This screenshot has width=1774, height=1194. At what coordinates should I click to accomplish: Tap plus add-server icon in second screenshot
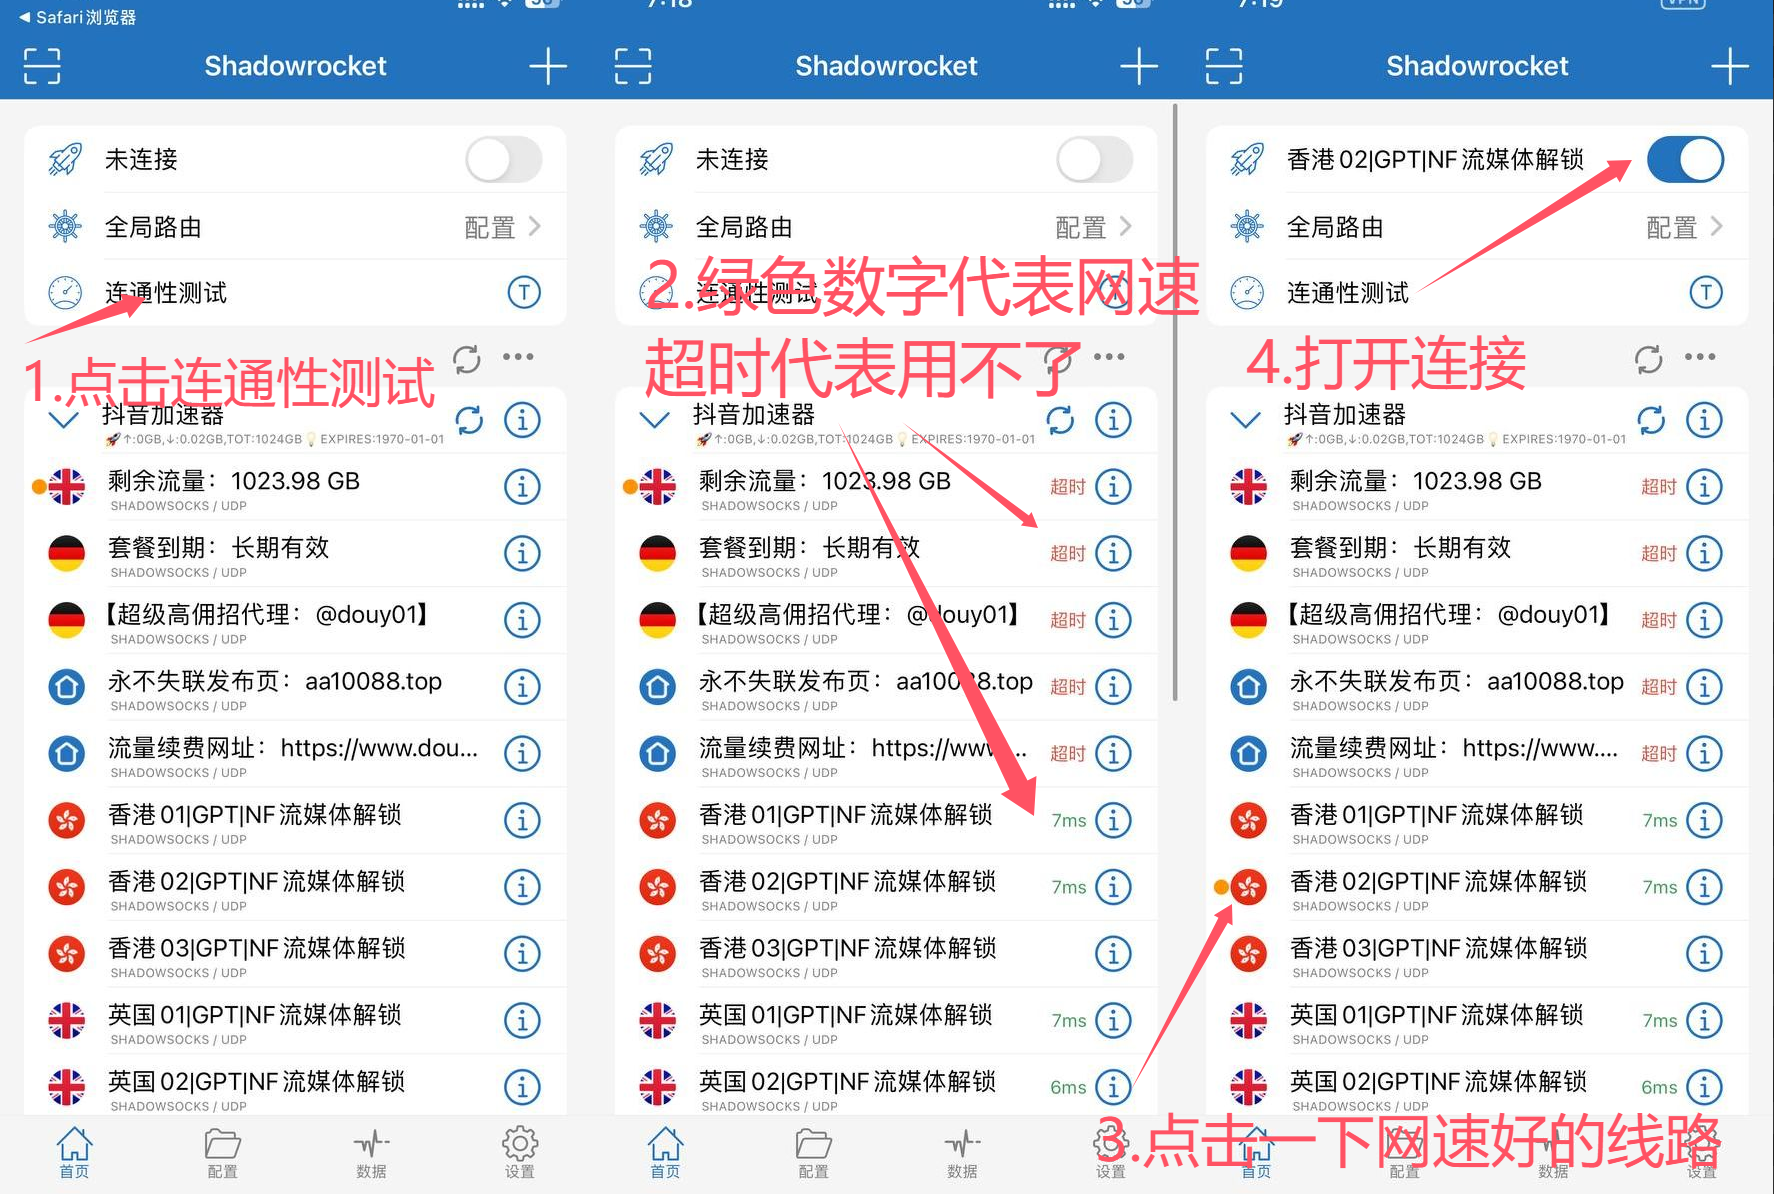point(1139,66)
